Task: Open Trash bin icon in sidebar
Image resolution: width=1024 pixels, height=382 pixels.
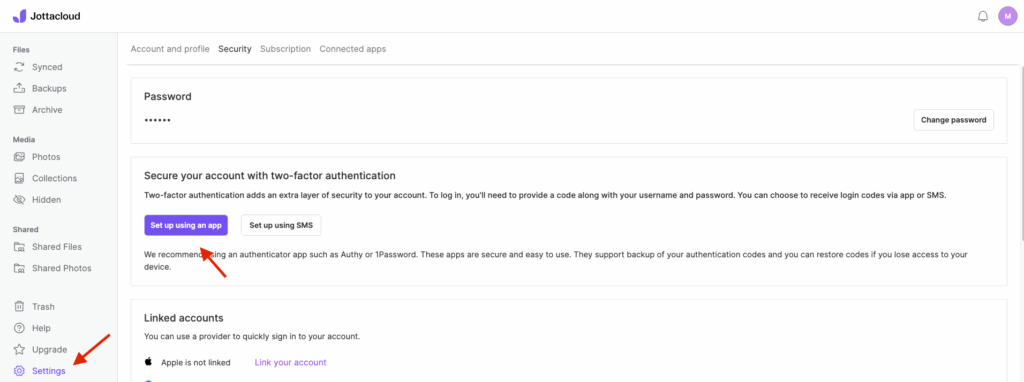Action: (20, 306)
